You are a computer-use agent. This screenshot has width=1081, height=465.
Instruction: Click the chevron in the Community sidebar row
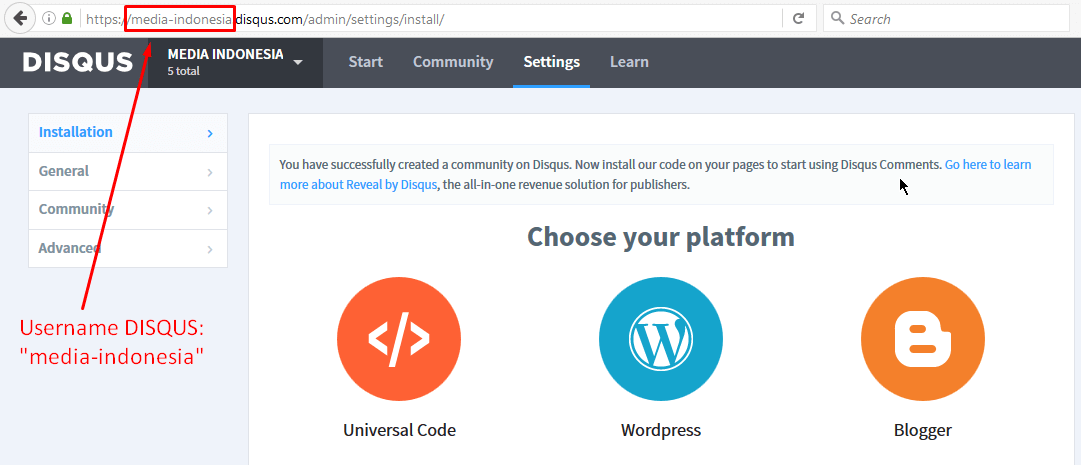pyautogui.click(x=210, y=210)
